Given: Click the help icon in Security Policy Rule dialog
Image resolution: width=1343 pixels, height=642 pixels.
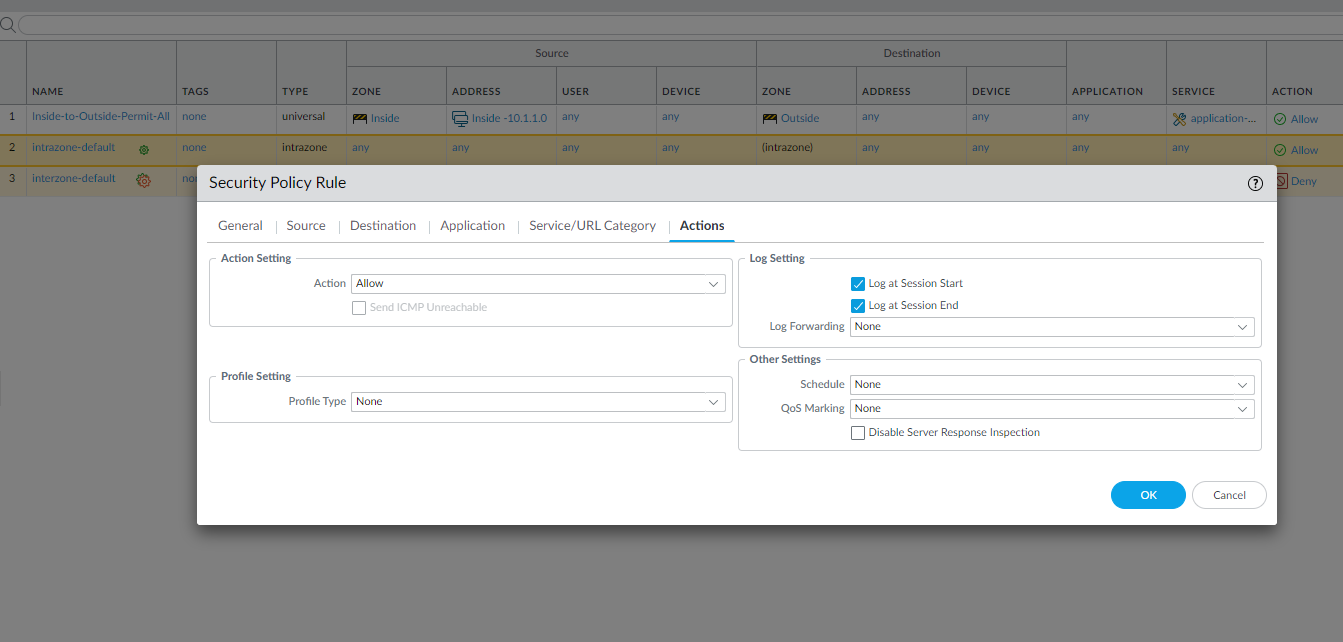Looking at the screenshot, I should point(1255,184).
